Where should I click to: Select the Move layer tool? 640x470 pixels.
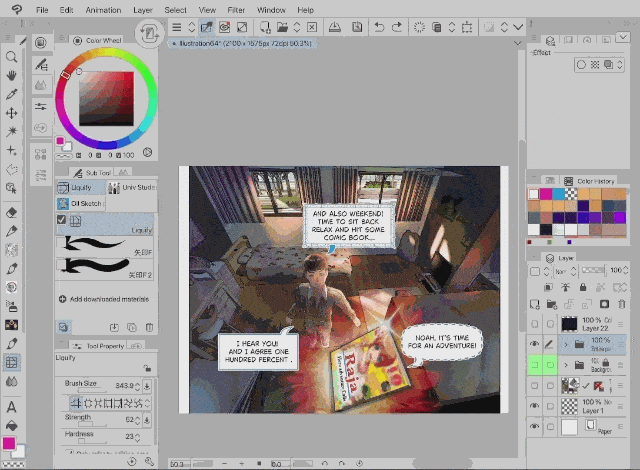click(11, 113)
